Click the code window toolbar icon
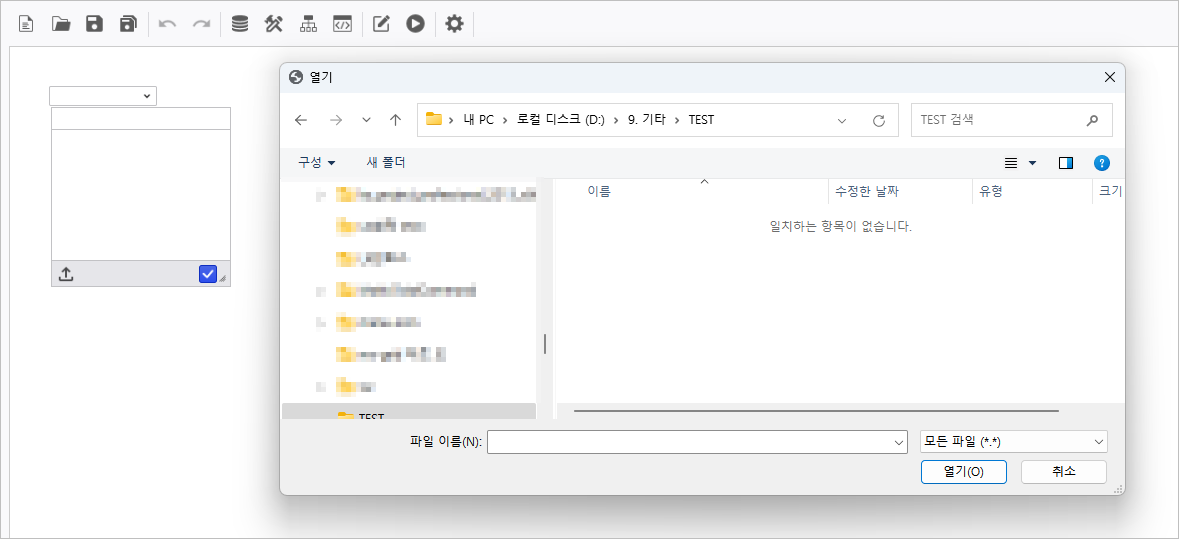Screen dimensions: 1179x539 click(342, 23)
